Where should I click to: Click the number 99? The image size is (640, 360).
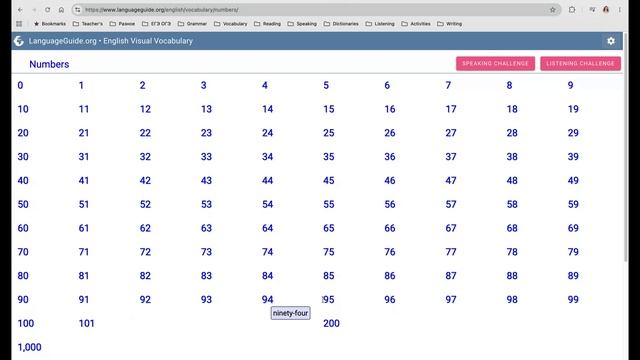pos(573,300)
